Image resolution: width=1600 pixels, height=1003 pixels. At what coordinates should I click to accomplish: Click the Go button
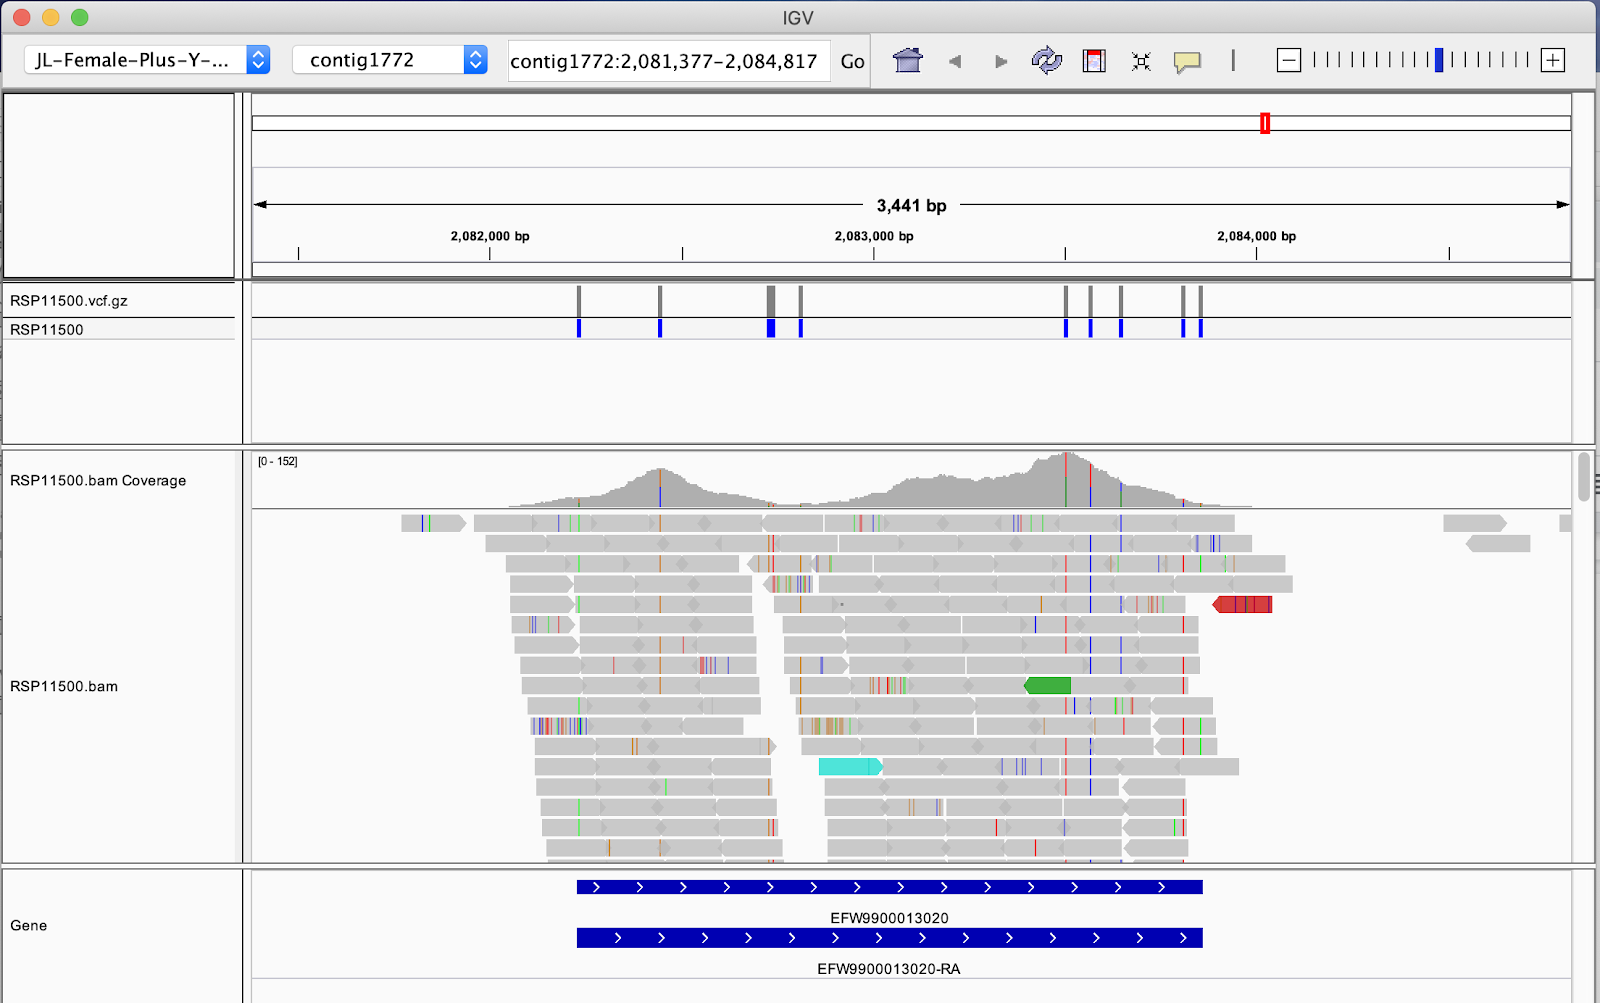(x=852, y=61)
